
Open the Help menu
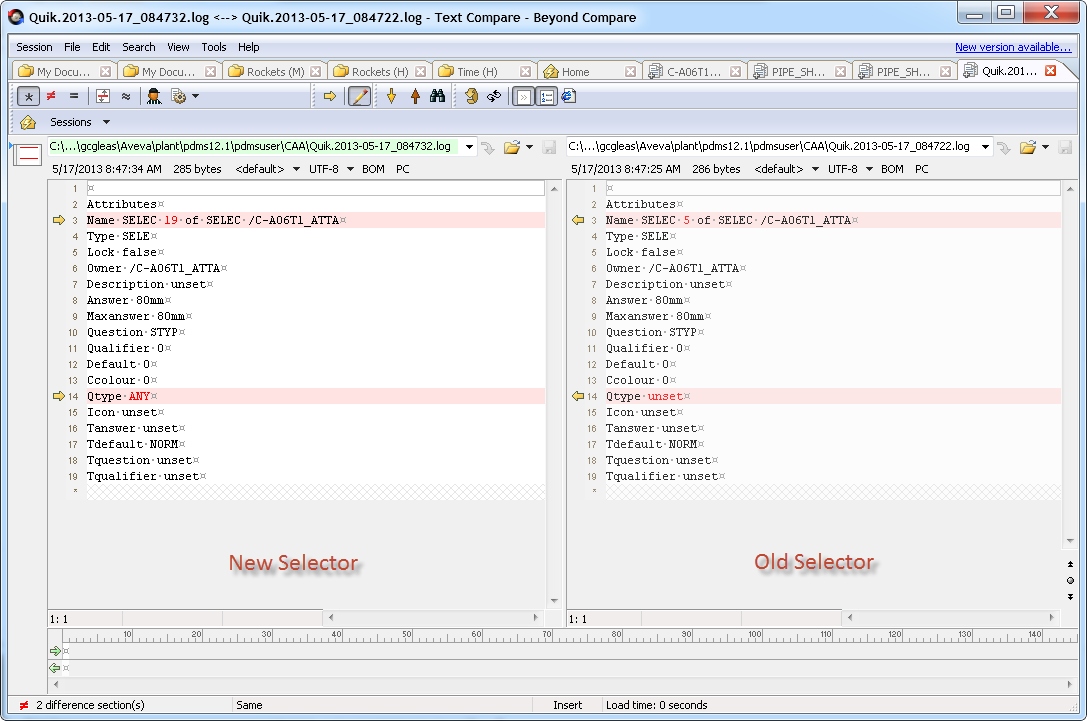pyautogui.click(x=248, y=47)
